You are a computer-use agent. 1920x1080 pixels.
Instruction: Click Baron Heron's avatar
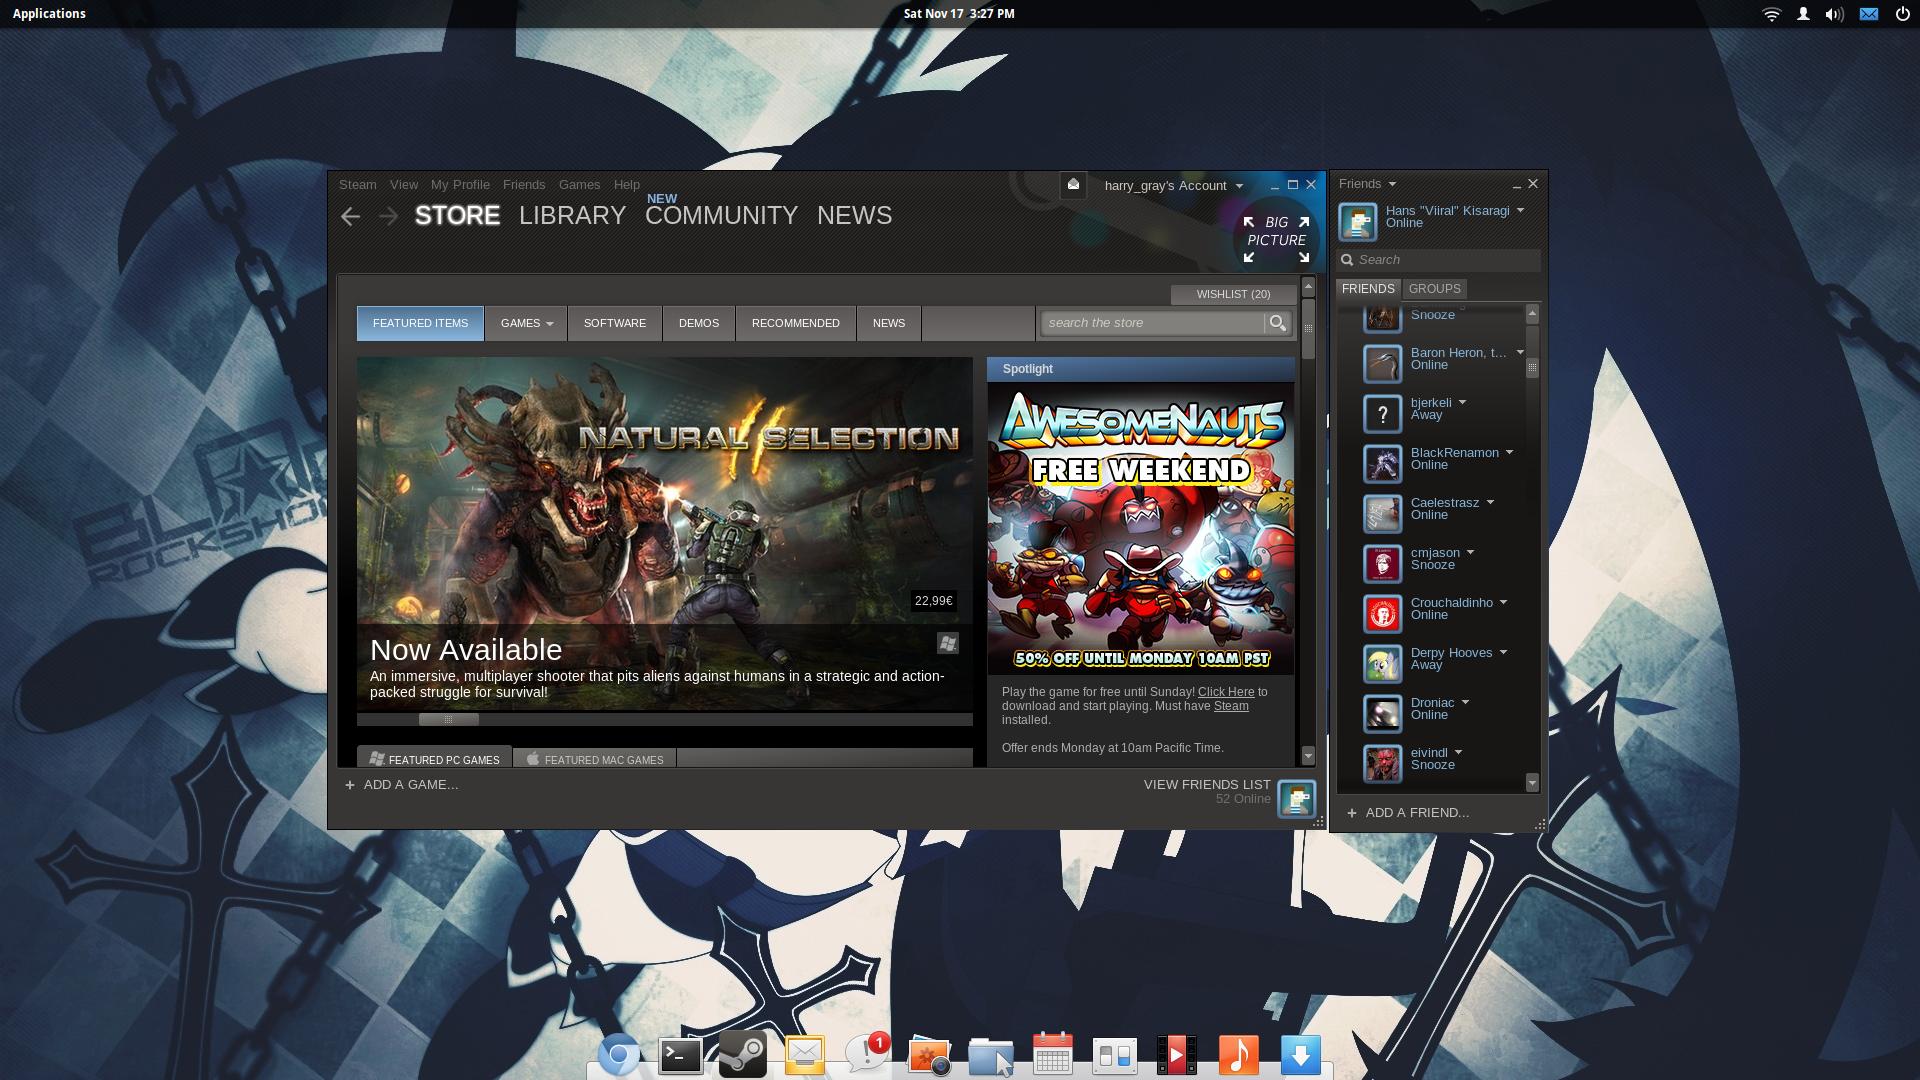coord(1383,363)
